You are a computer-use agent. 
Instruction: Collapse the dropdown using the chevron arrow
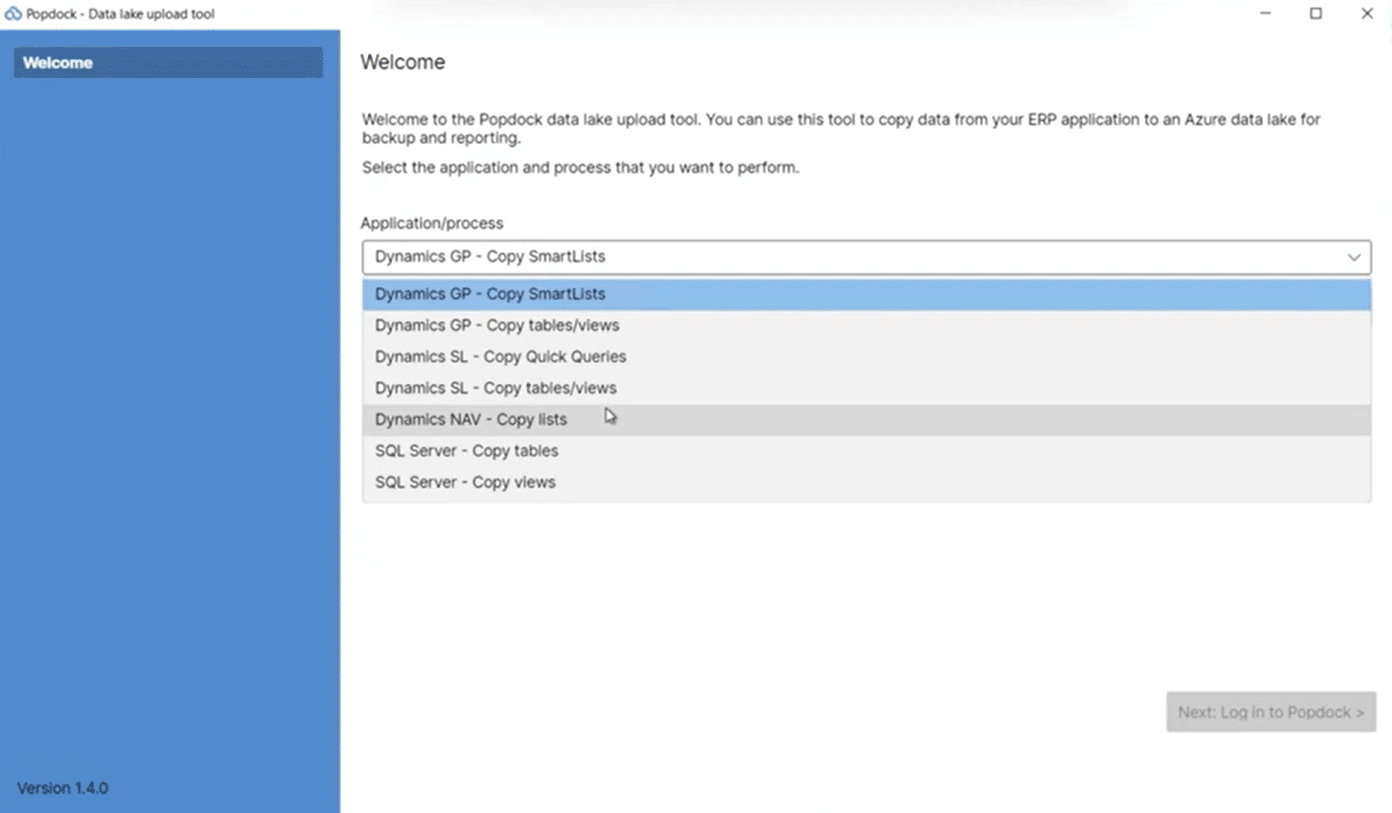coord(1354,257)
